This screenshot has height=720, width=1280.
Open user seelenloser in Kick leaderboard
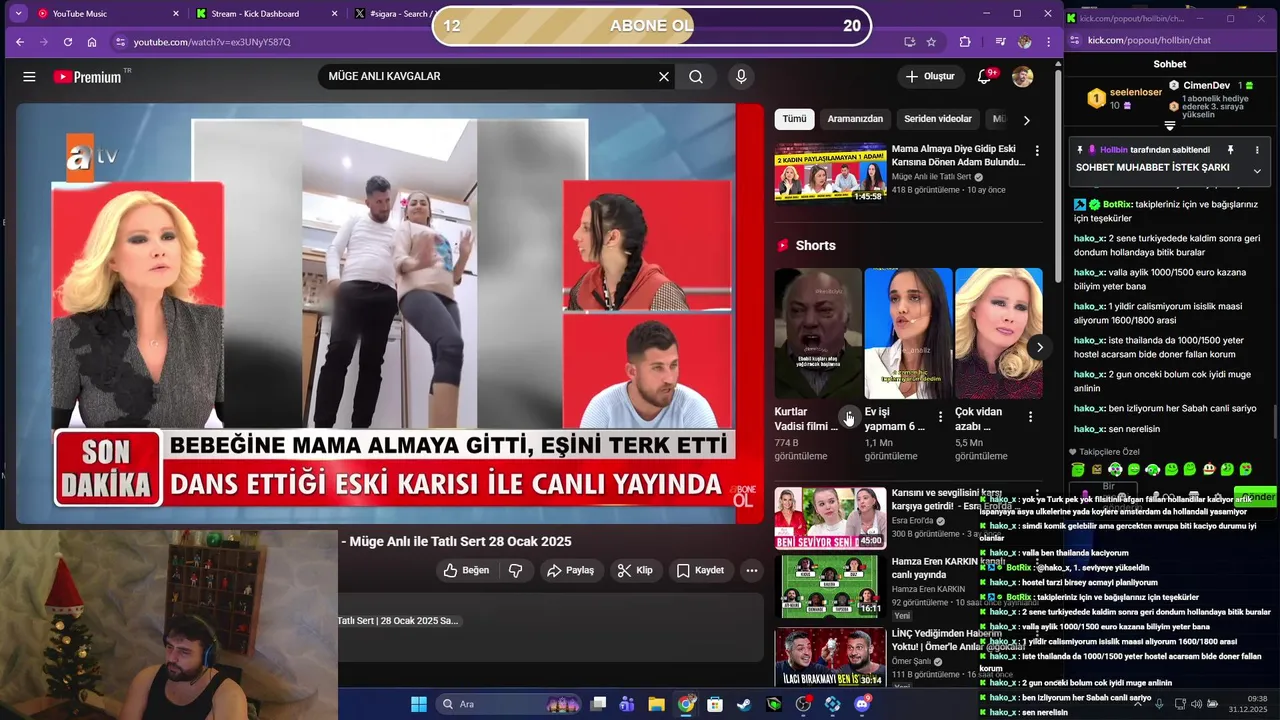click(x=1136, y=92)
